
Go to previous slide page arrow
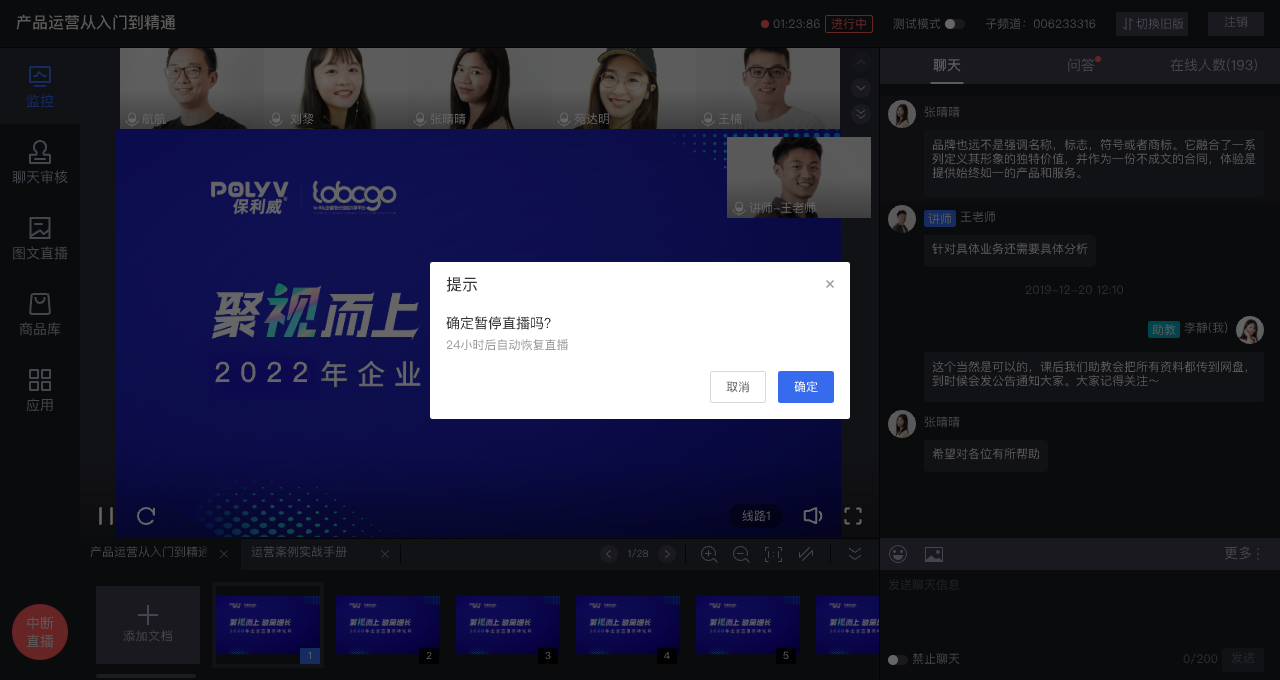(x=609, y=554)
